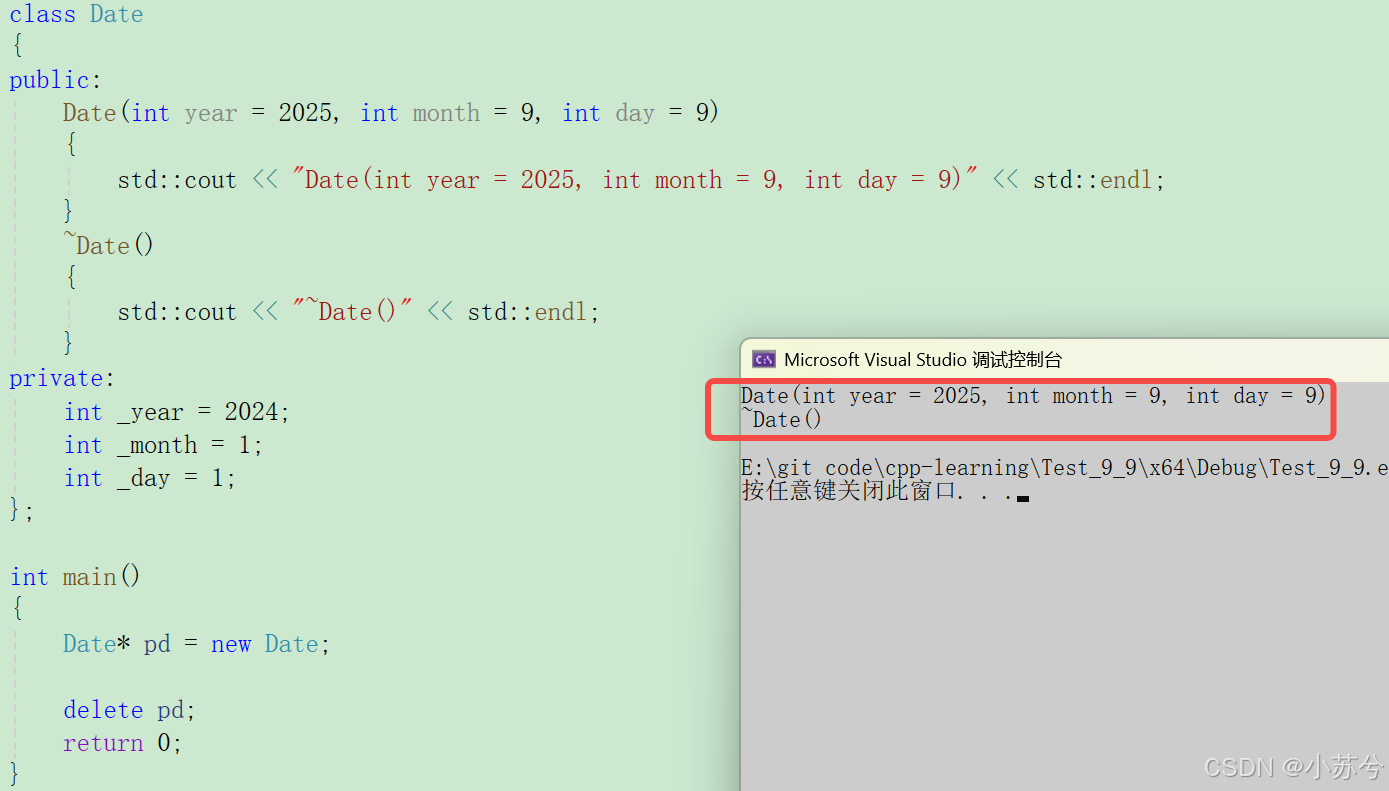
Task: Click the console output '~Date()' line
Action: pyautogui.click(x=782, y=420)
